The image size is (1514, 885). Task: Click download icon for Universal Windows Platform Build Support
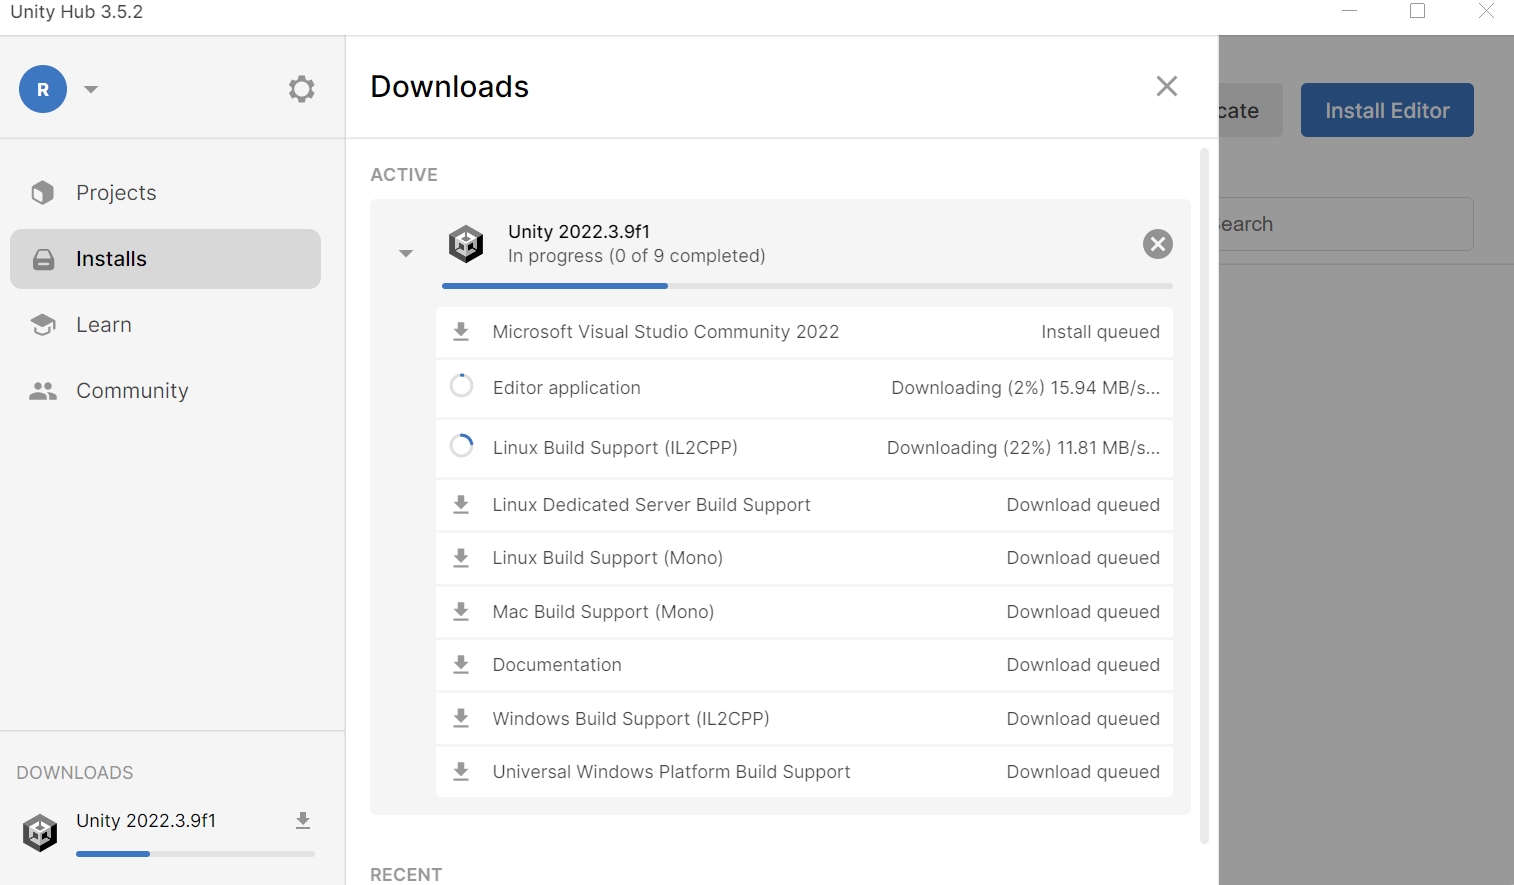tap(461, 771)
